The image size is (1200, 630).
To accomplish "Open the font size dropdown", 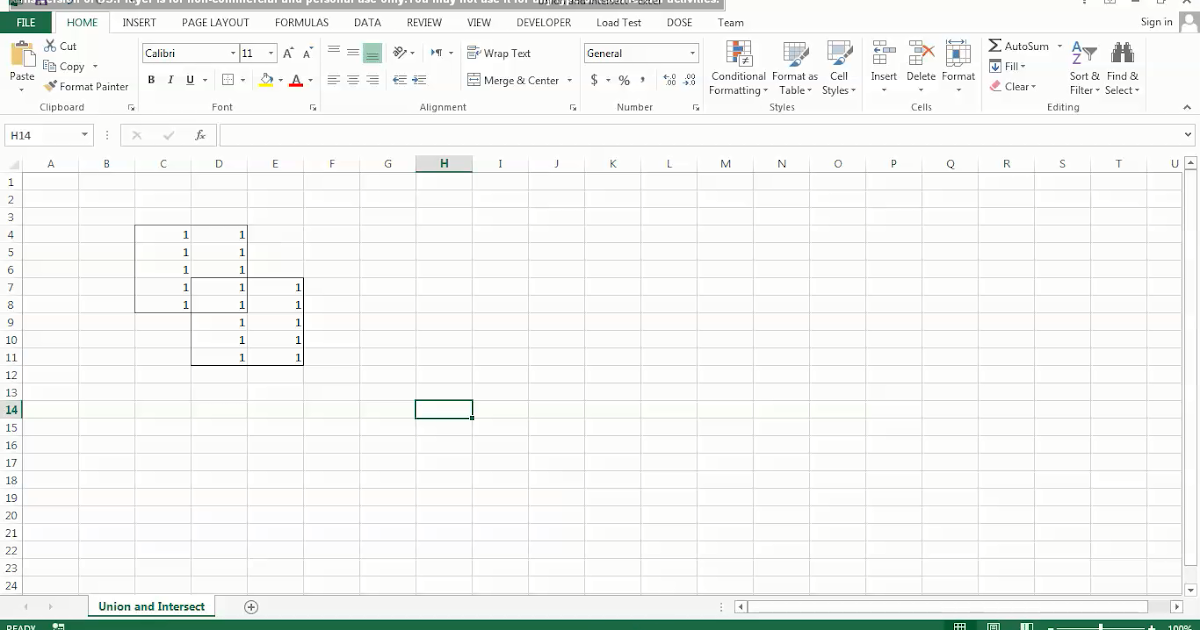I will [270, 53].
